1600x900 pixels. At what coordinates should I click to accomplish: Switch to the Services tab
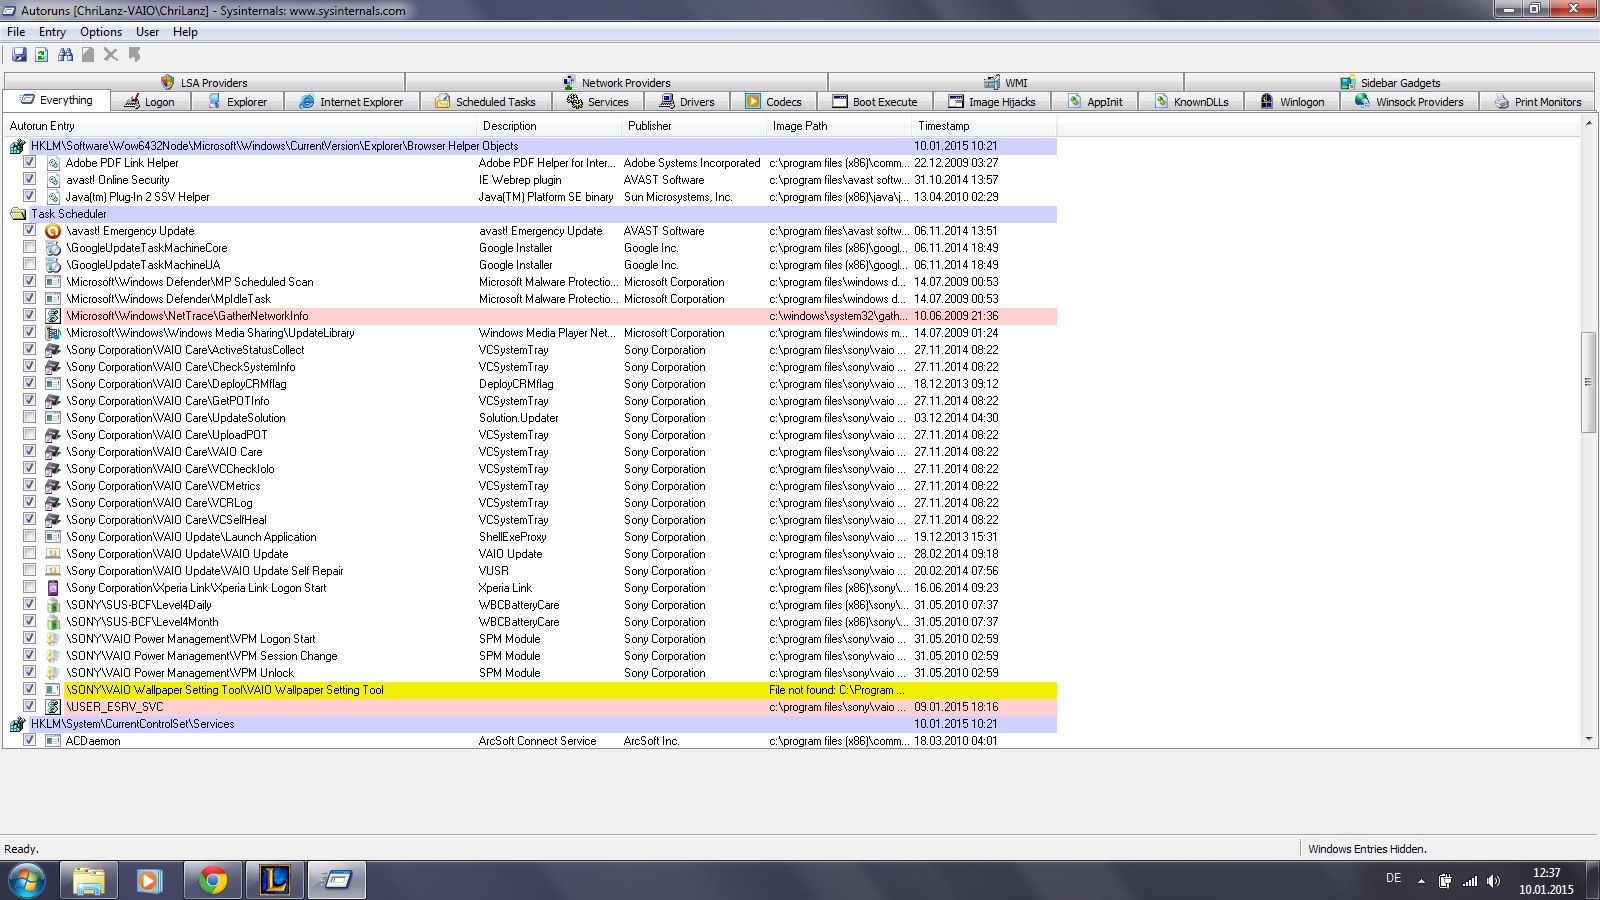(x=598, y=102)
